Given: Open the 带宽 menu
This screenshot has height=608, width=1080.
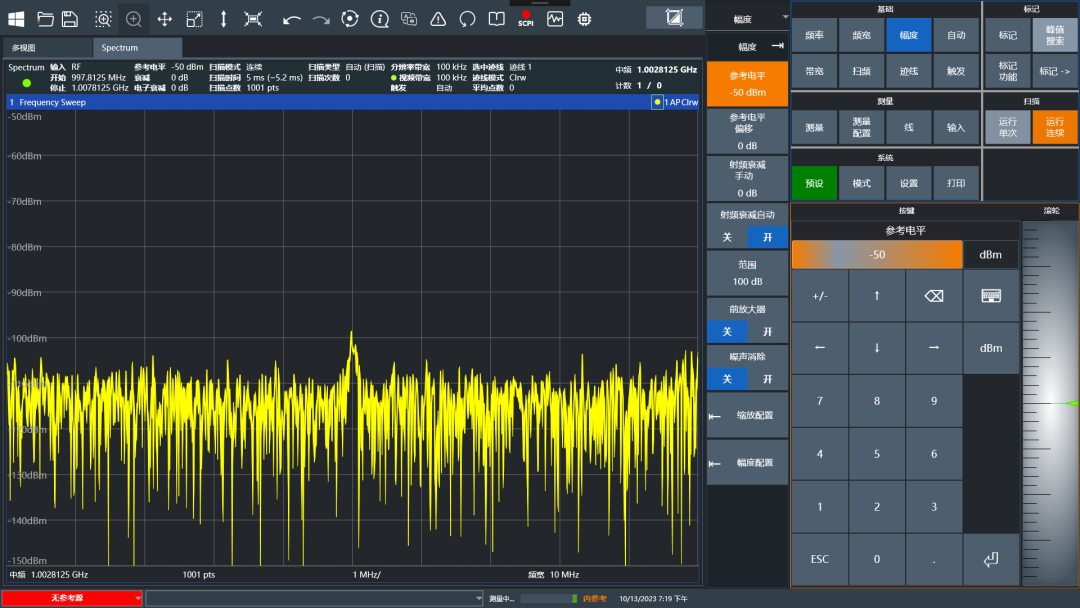Looking at the screenshot, I should point(815,71).
